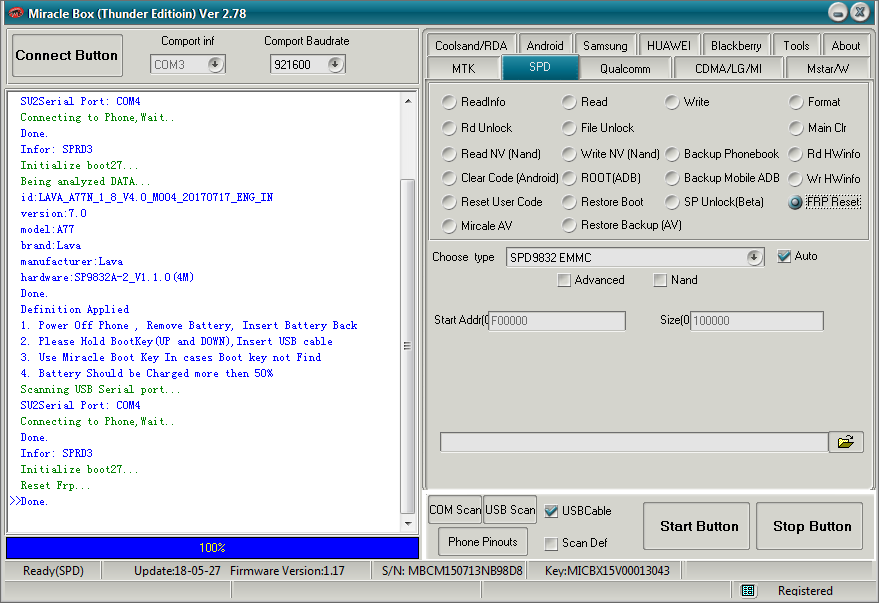Switch to the CDMA/LG/MI tab
The image size is (879, 603).
point(728,68)
